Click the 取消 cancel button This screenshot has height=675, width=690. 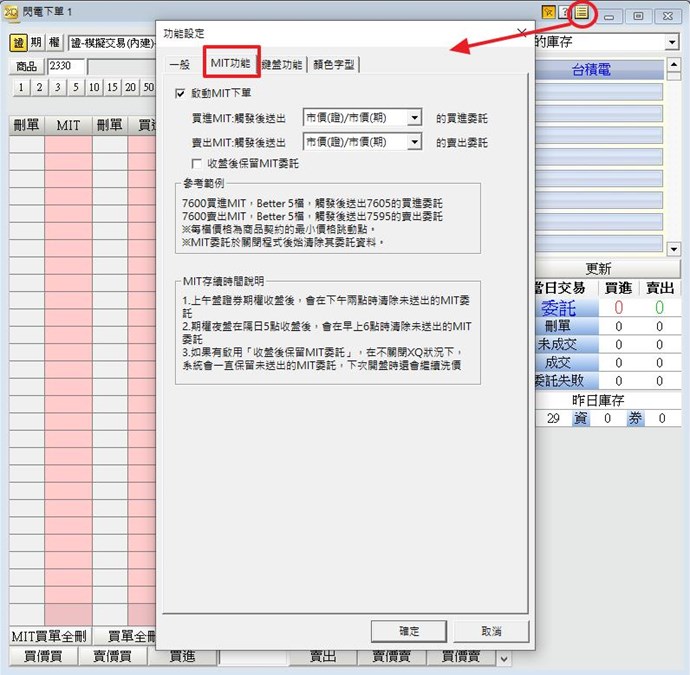490,631
